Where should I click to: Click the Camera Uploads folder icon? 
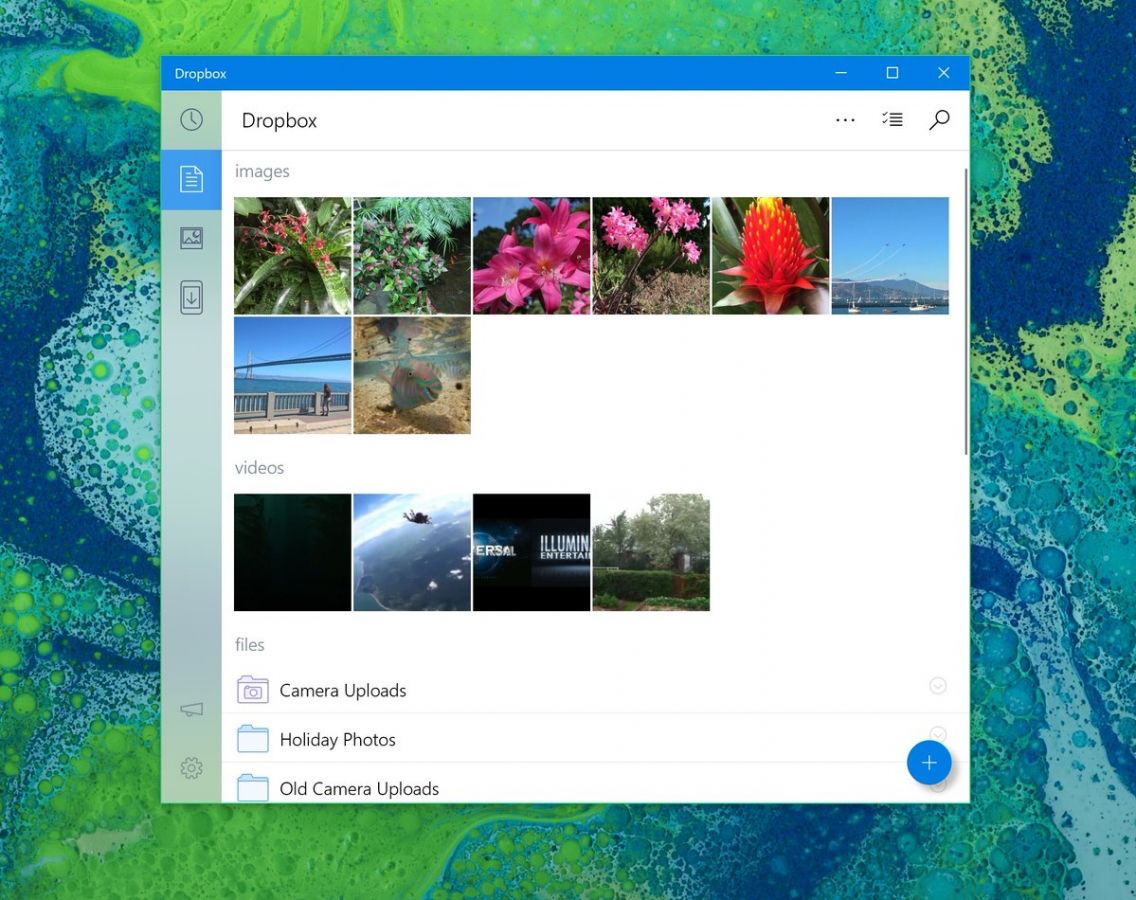pos(252,690)
